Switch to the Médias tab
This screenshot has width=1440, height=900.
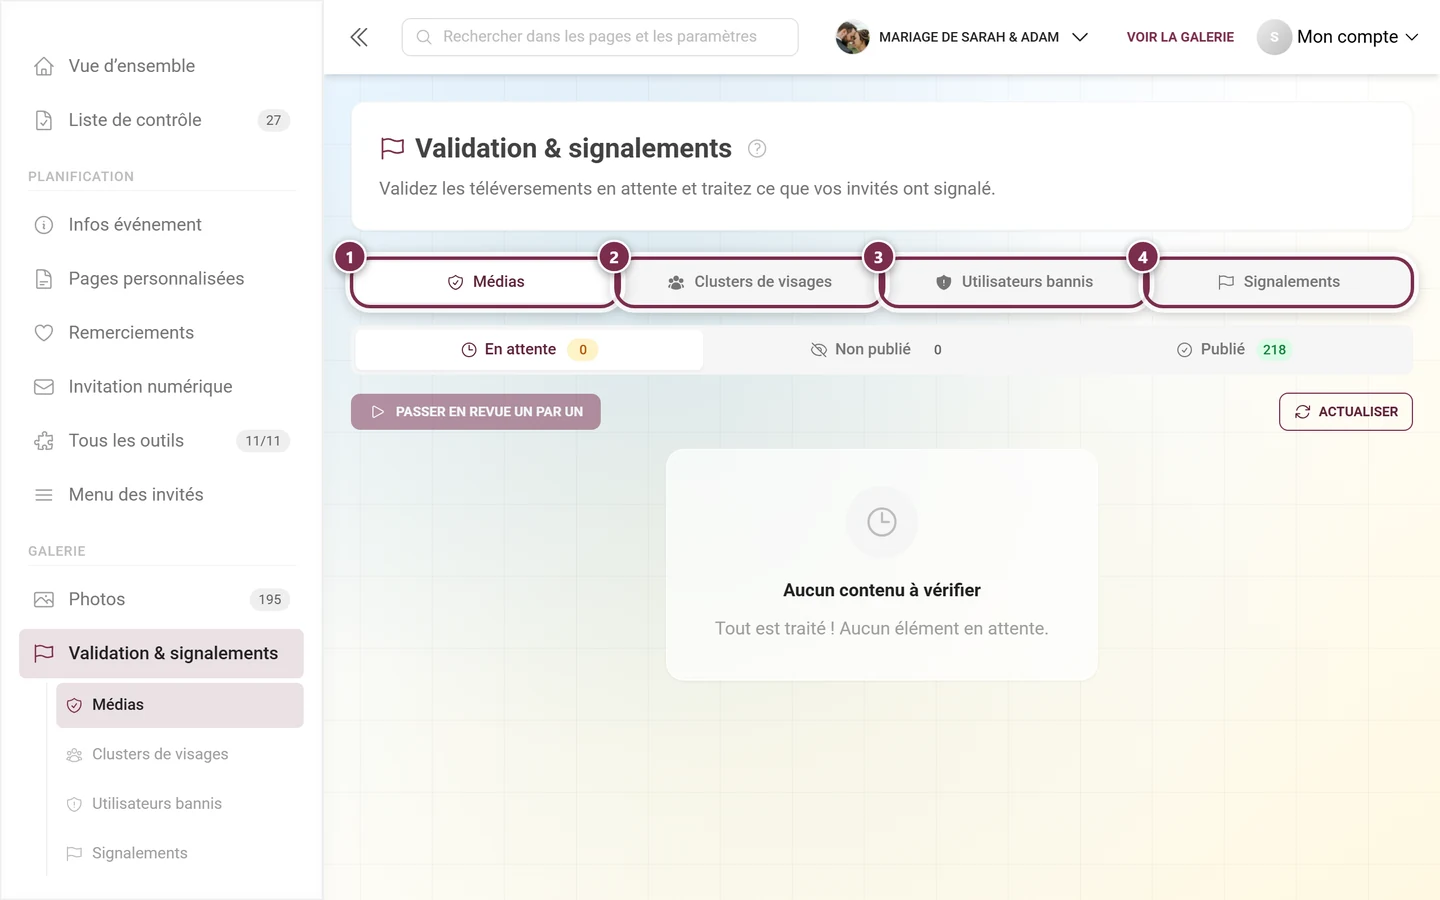pyautogui.click(x=485, y=282)
